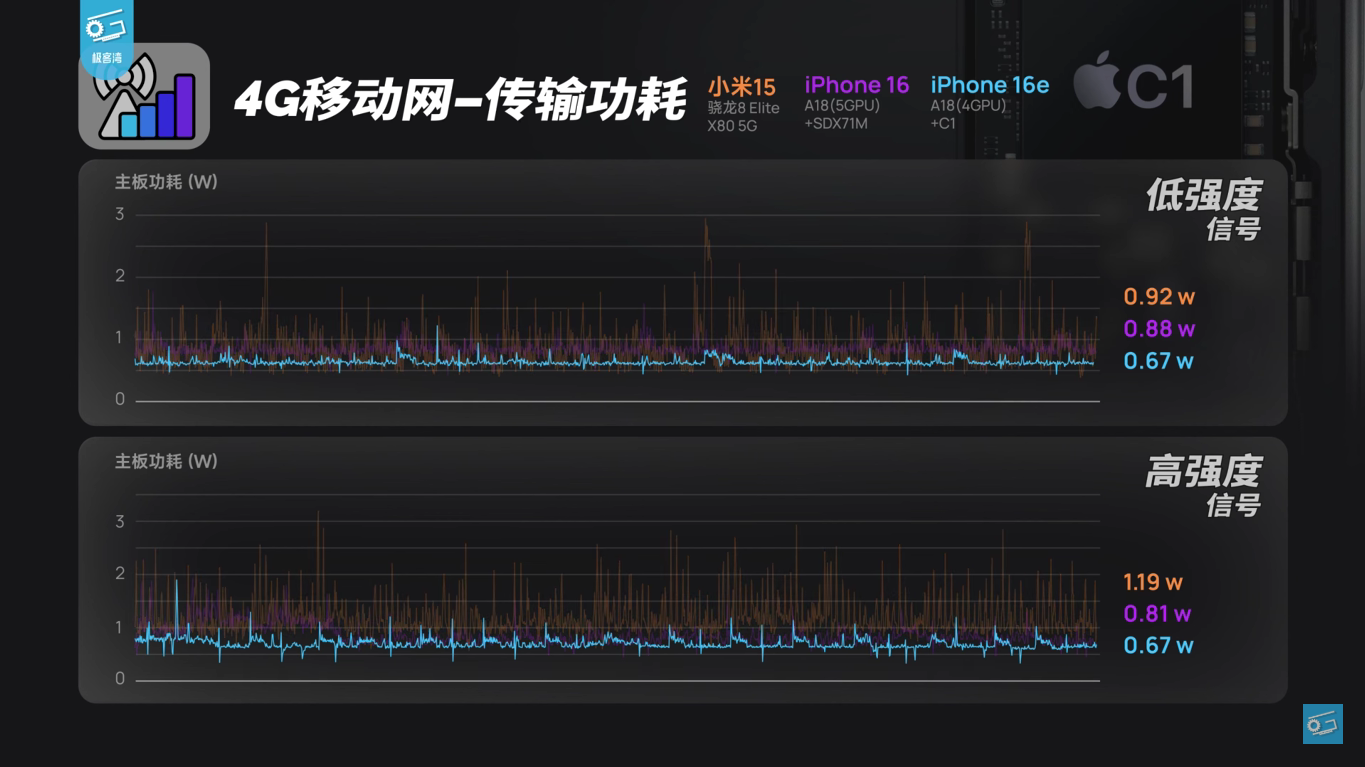Click the 4G signal tower icon
1365x767 pixels.
tap(144, 96)
